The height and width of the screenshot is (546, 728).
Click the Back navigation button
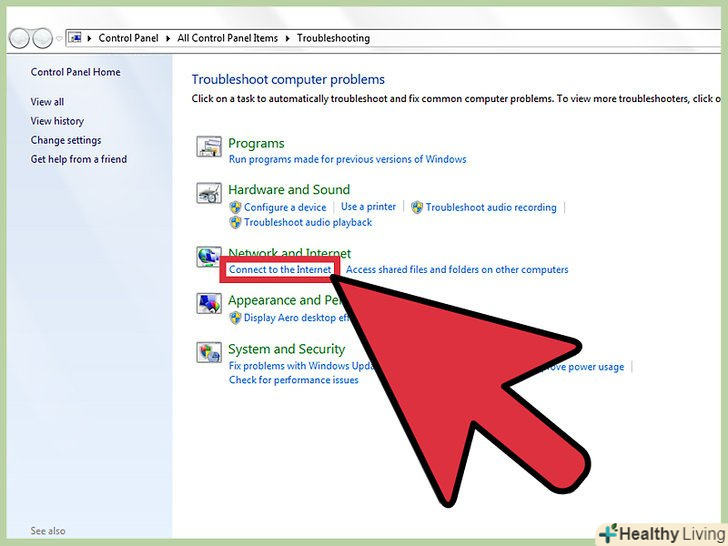(20, 38)
